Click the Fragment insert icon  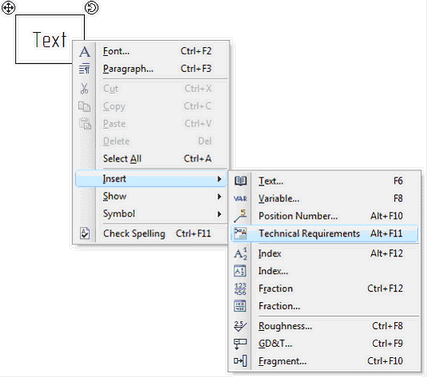click(240, 361)
